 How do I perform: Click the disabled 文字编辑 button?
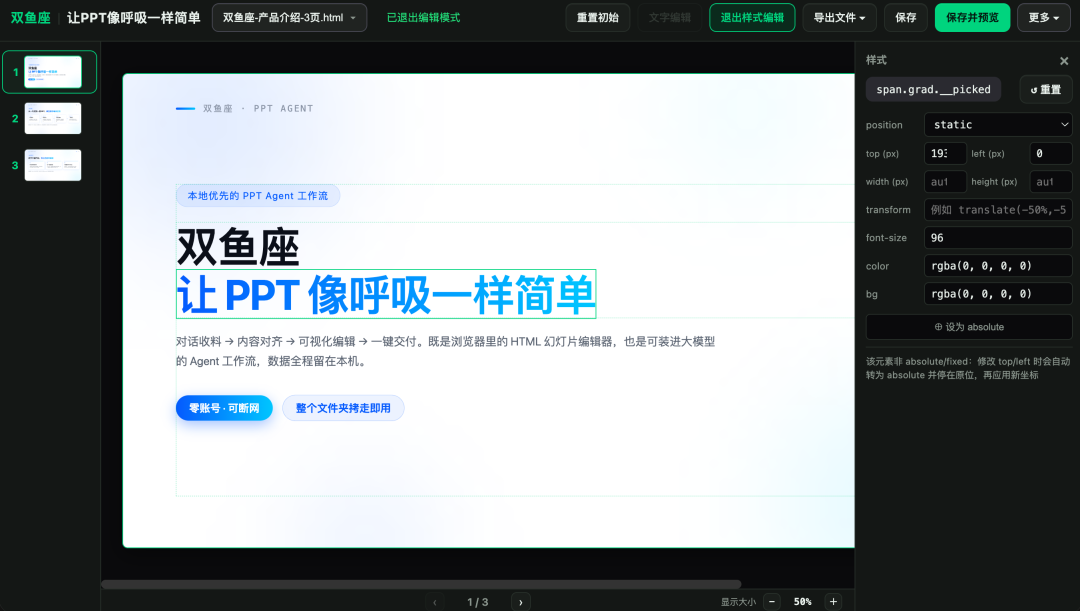[x=669, y=18]
